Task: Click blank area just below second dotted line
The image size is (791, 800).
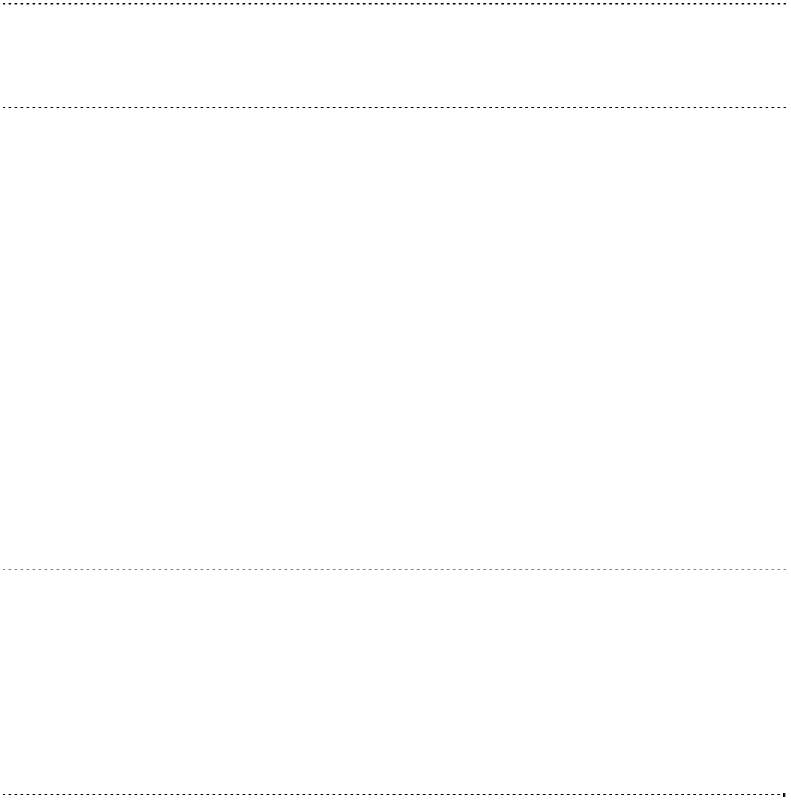Action: point(395,125)
